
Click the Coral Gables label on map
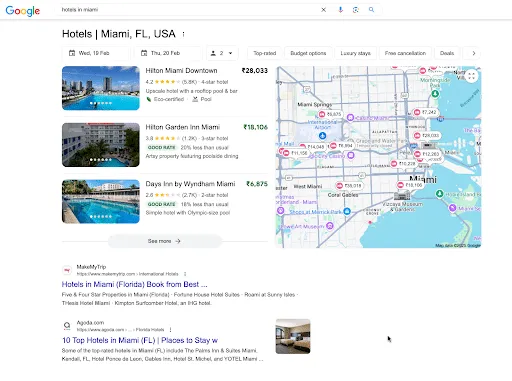point(343,195)
